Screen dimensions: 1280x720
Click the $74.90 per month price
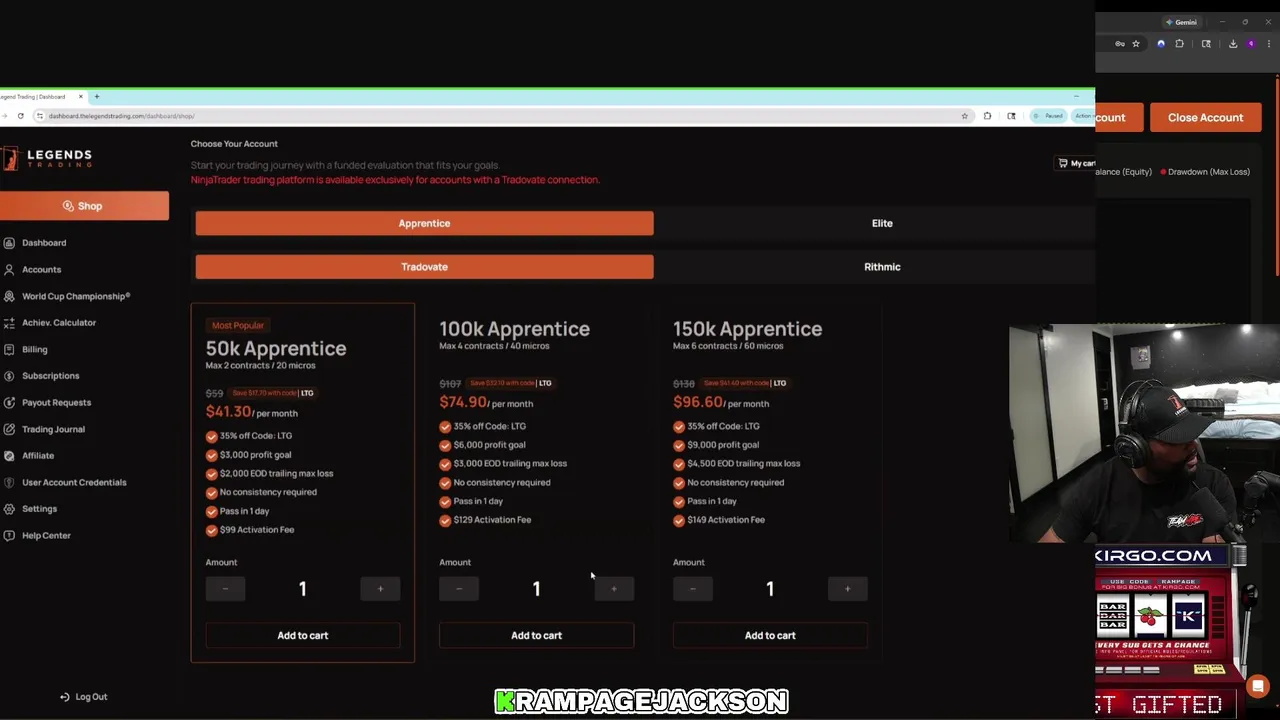486,402
